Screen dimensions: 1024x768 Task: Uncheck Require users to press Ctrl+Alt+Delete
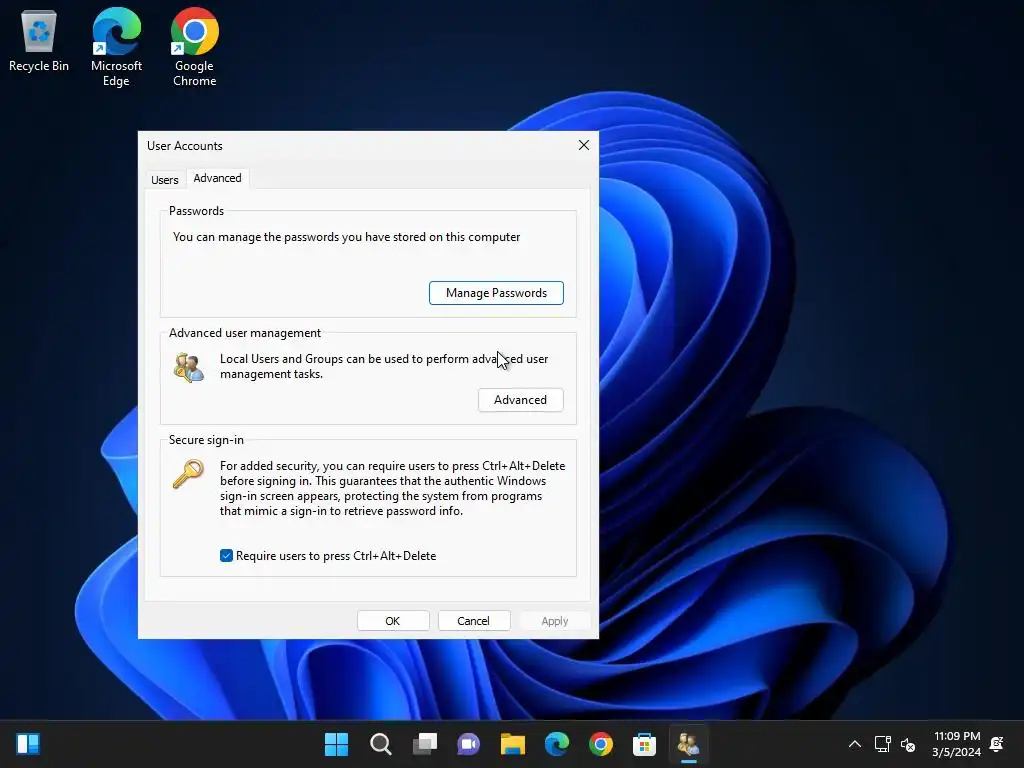227,556
